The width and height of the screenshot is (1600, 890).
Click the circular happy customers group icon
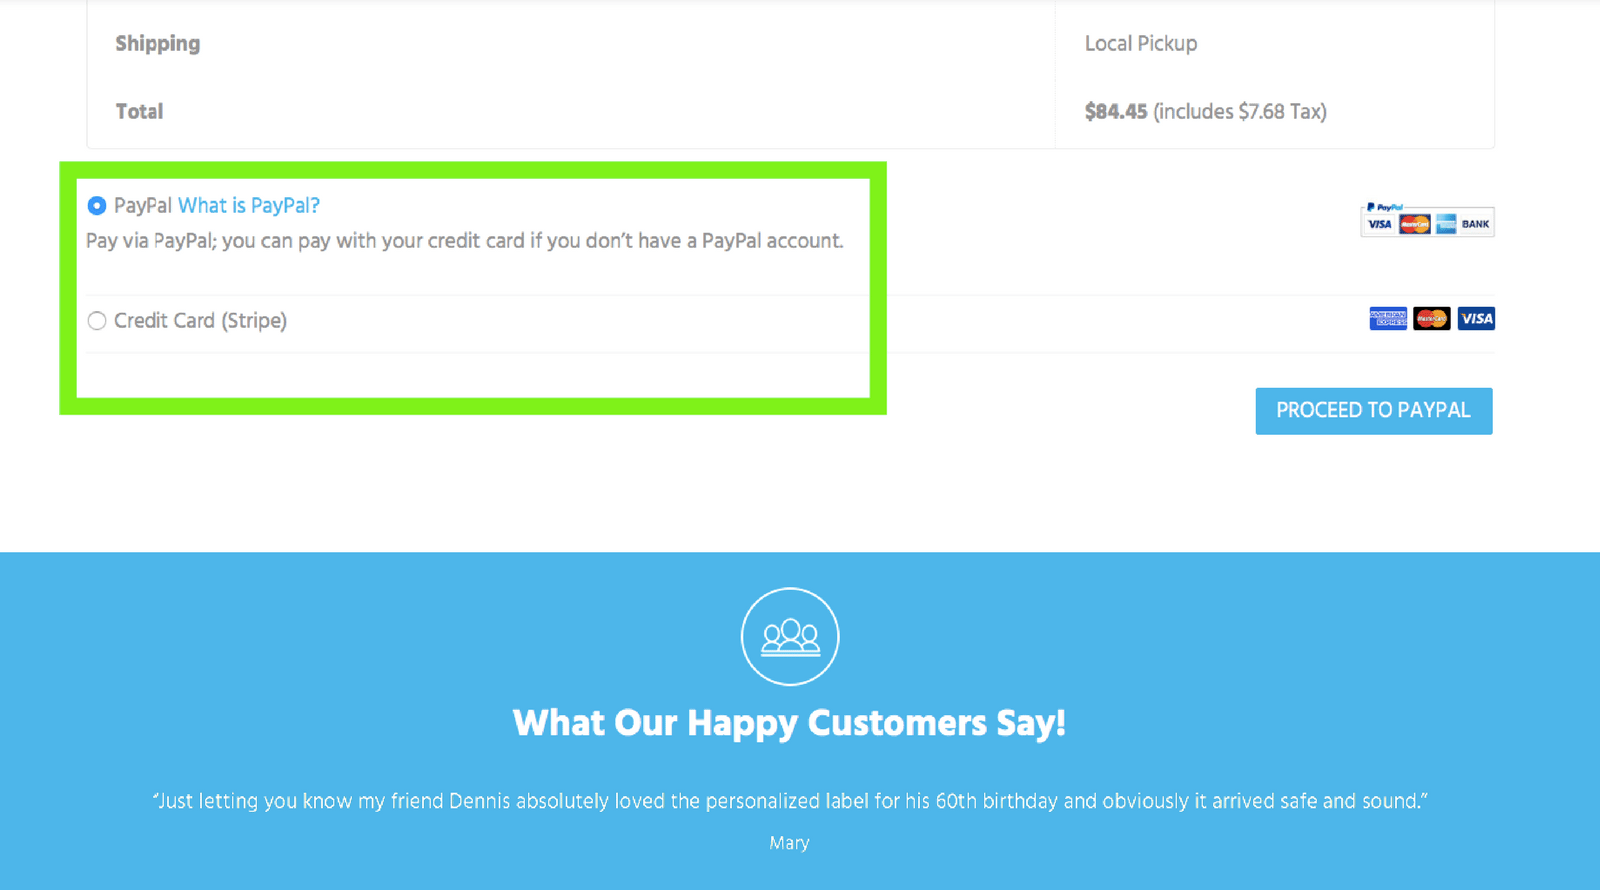click(x=790, y=637)
